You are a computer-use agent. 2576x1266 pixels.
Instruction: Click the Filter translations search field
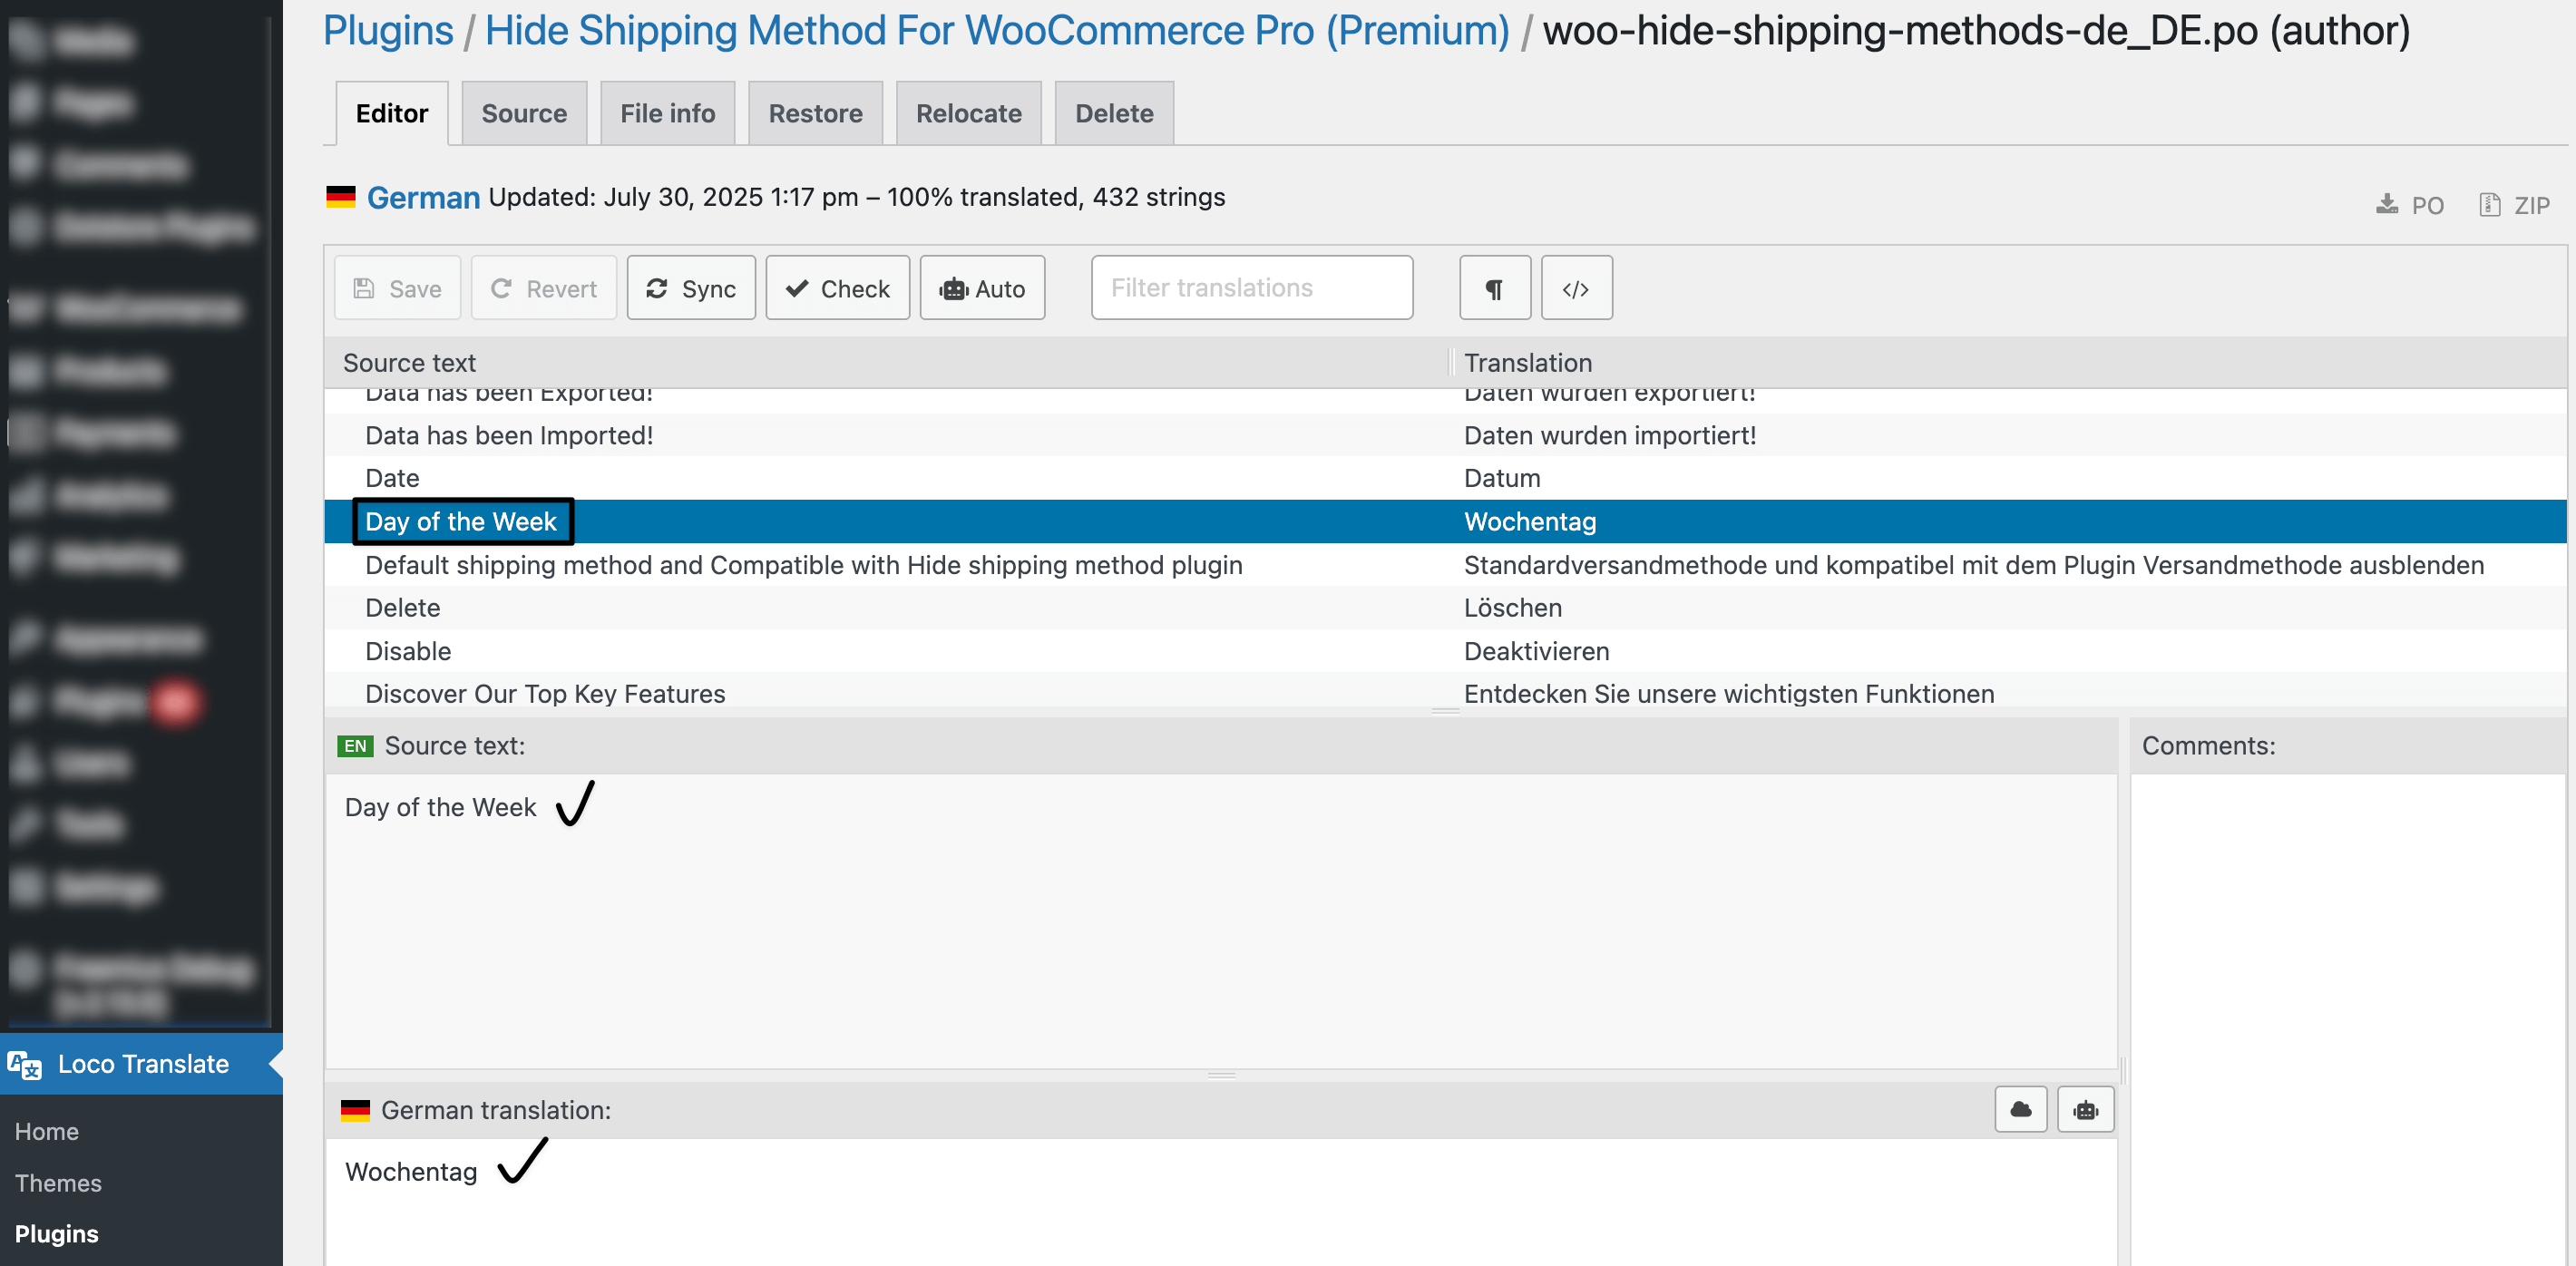1251,288
